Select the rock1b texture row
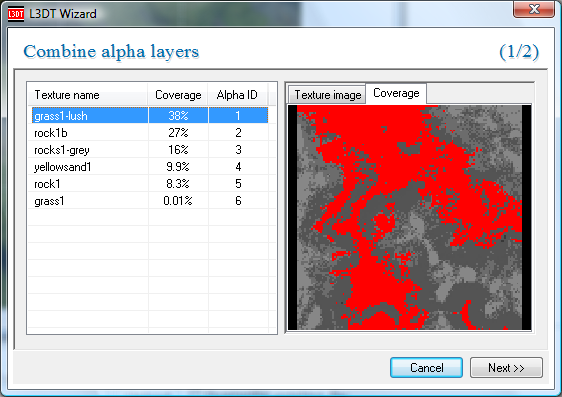 [150, 133]
